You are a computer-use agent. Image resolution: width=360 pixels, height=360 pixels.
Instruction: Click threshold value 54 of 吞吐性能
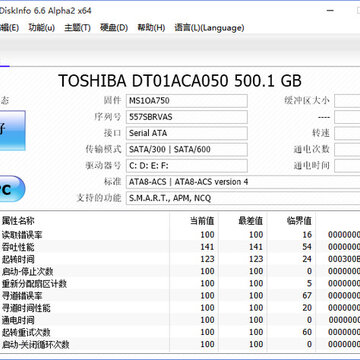(x=307, y=247)
